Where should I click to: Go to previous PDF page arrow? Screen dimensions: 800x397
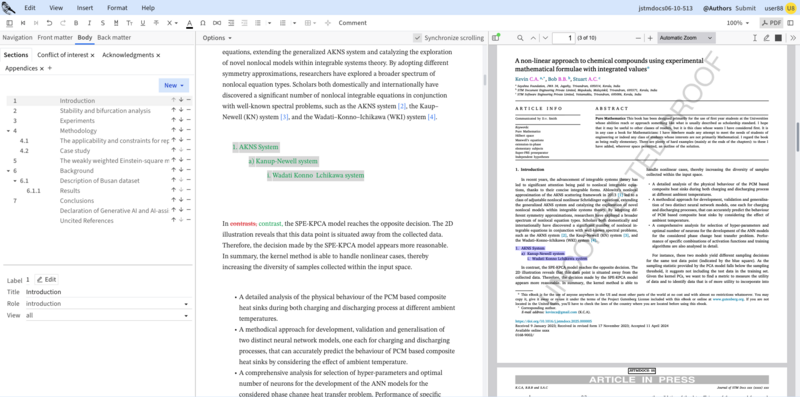tap(533, 38)
